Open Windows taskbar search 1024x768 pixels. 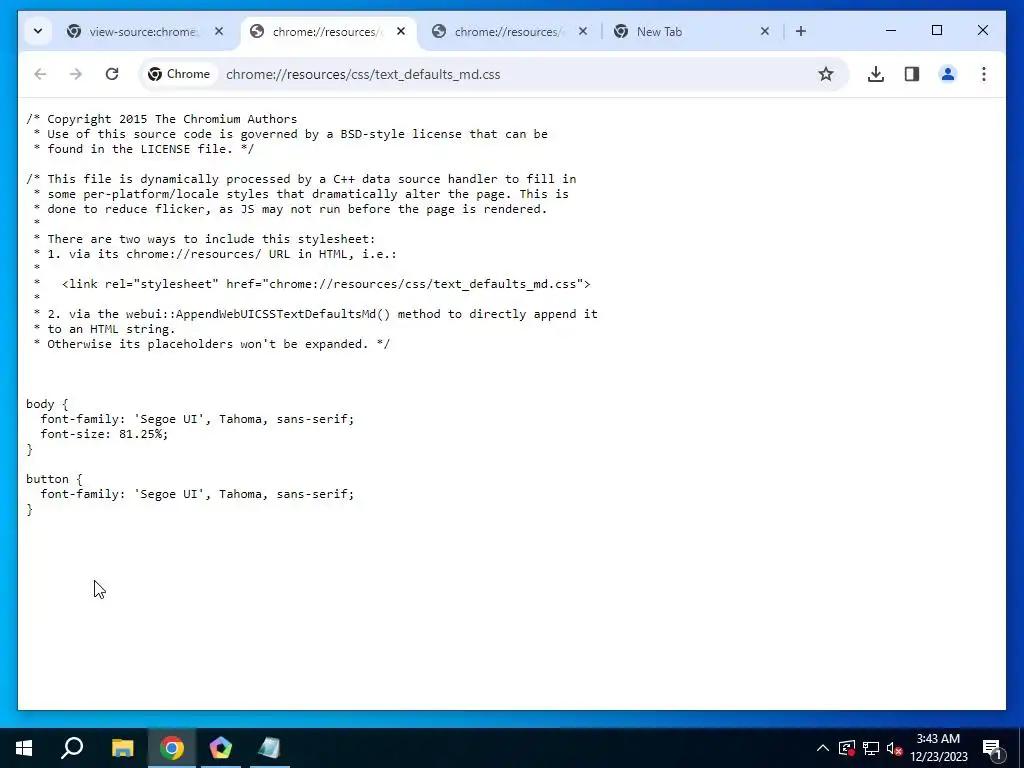tap(72, 748)
